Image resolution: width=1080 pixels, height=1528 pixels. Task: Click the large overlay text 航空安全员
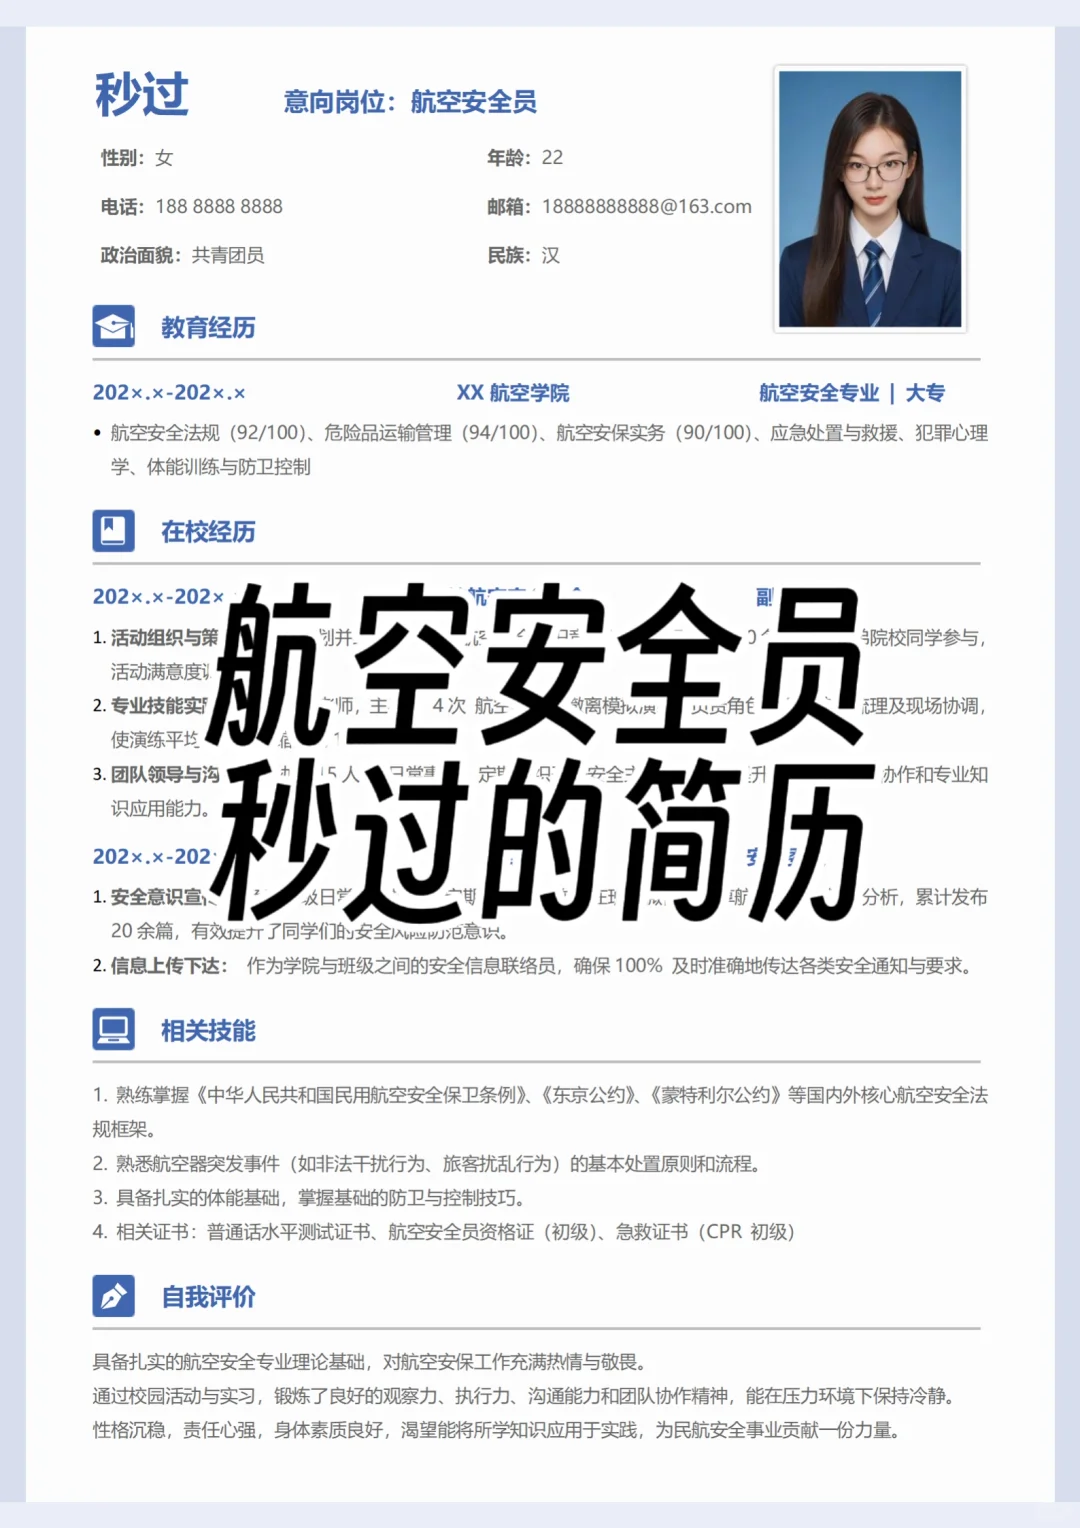tap(535, 665)
